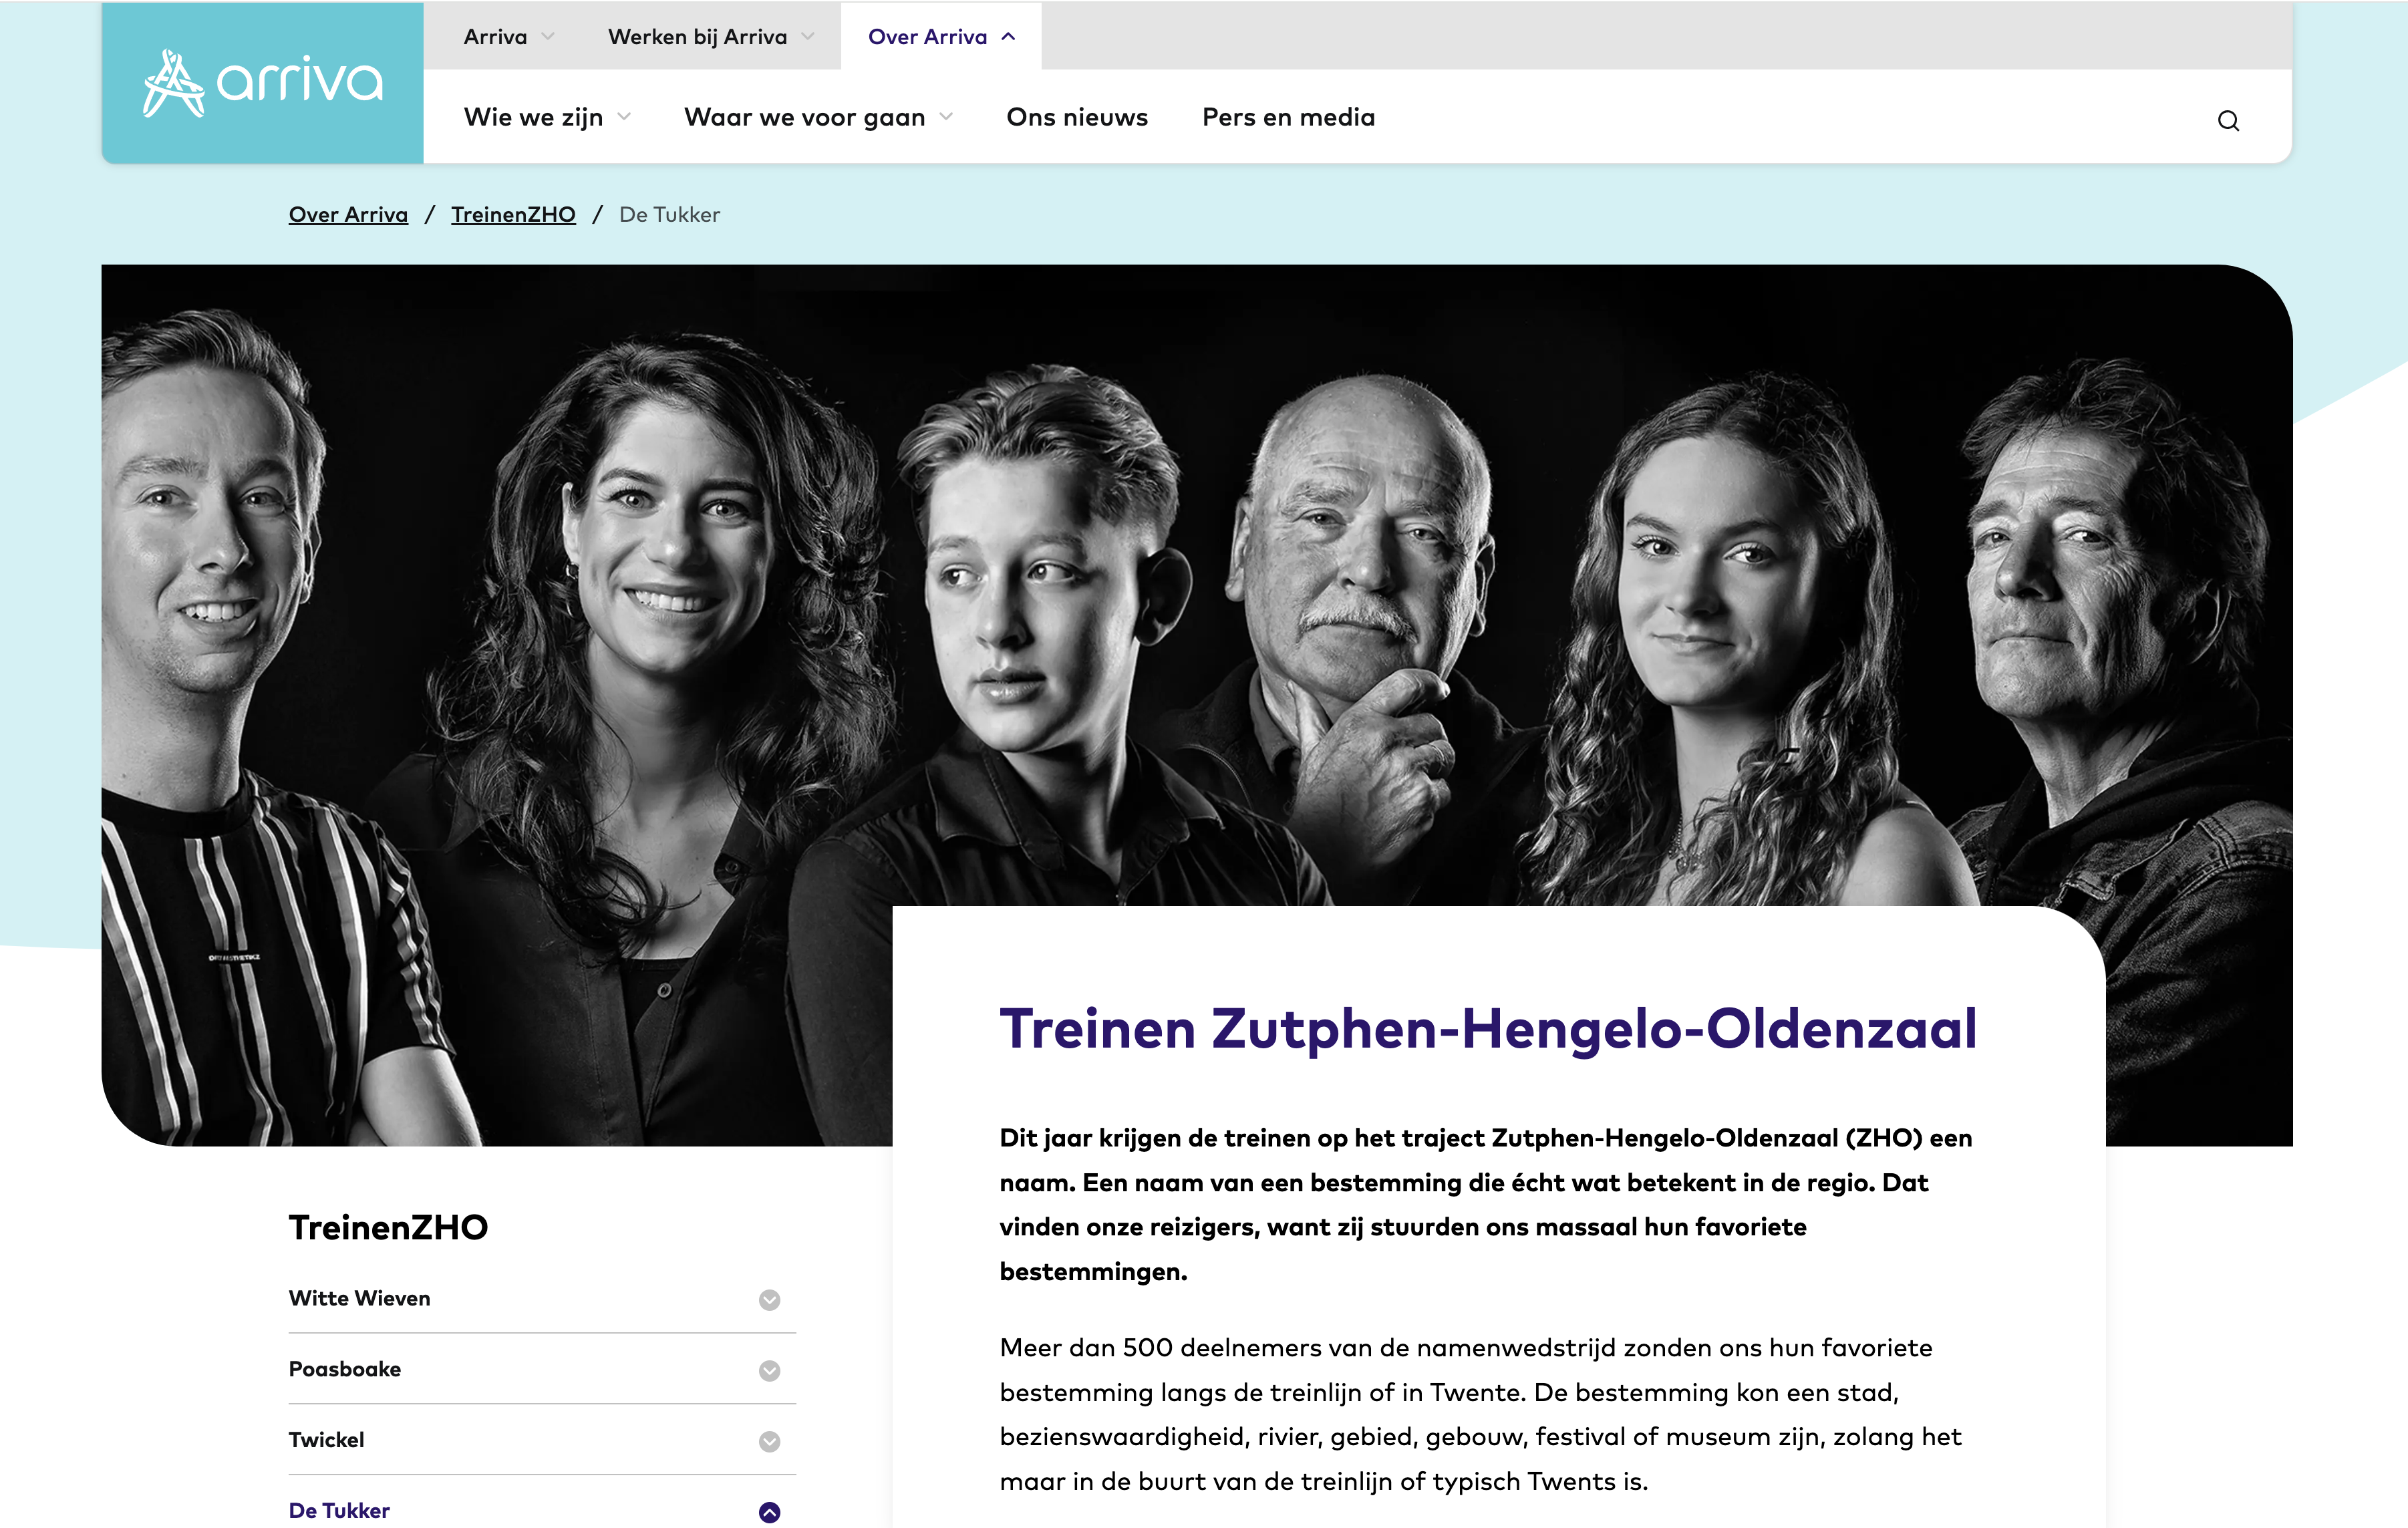Click the Arriva logo
Viewport: 2408px width, 1528px height.
[263, 83]
